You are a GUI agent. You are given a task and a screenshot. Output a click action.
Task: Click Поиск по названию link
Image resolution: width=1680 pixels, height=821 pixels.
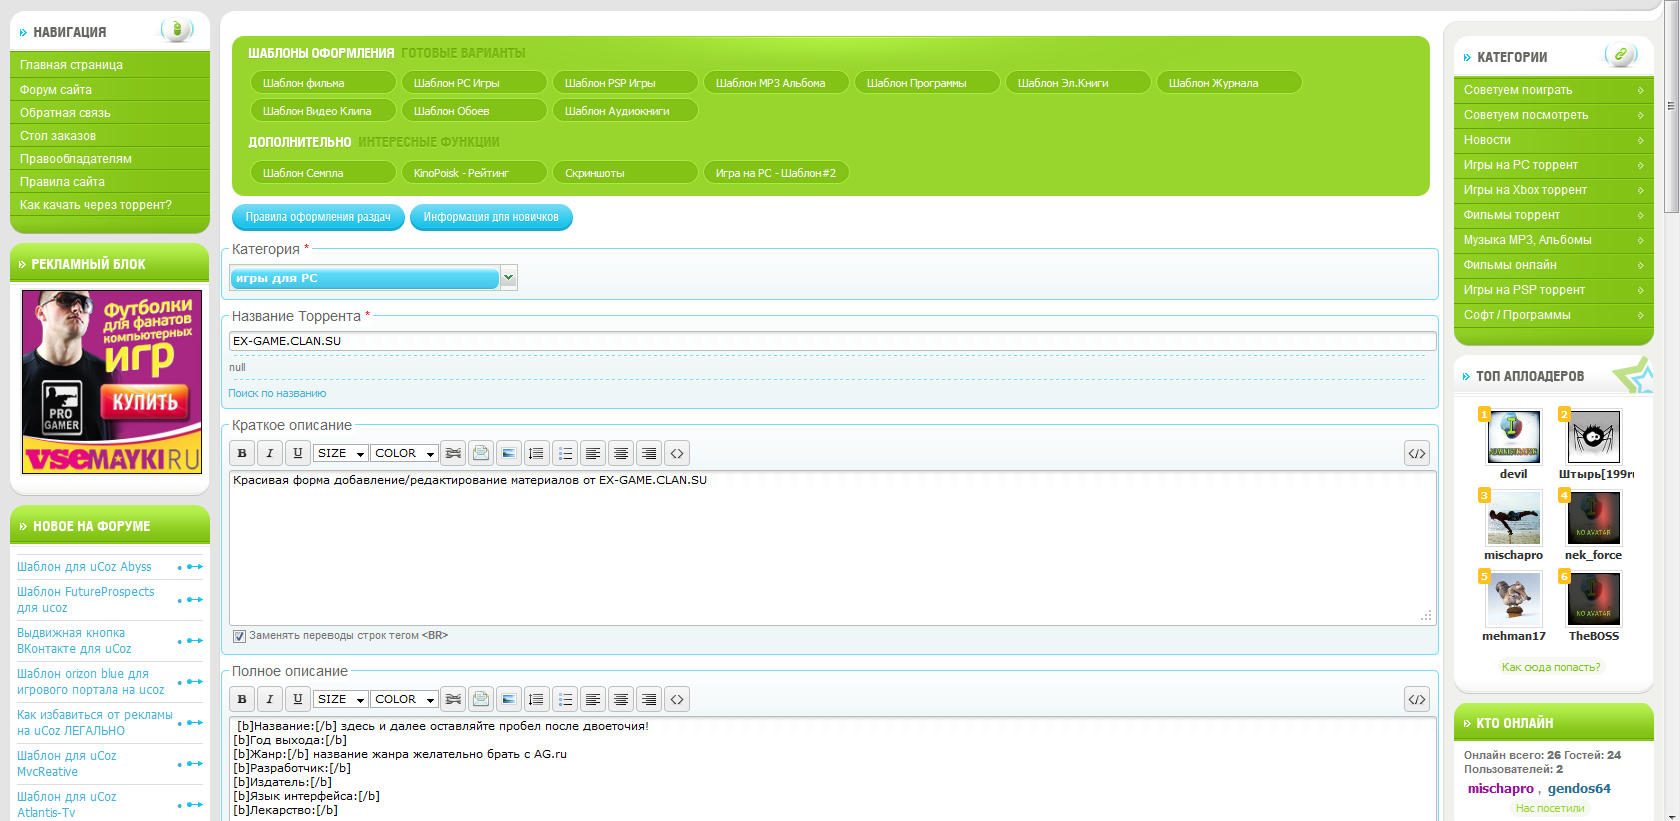pos(277,394)
